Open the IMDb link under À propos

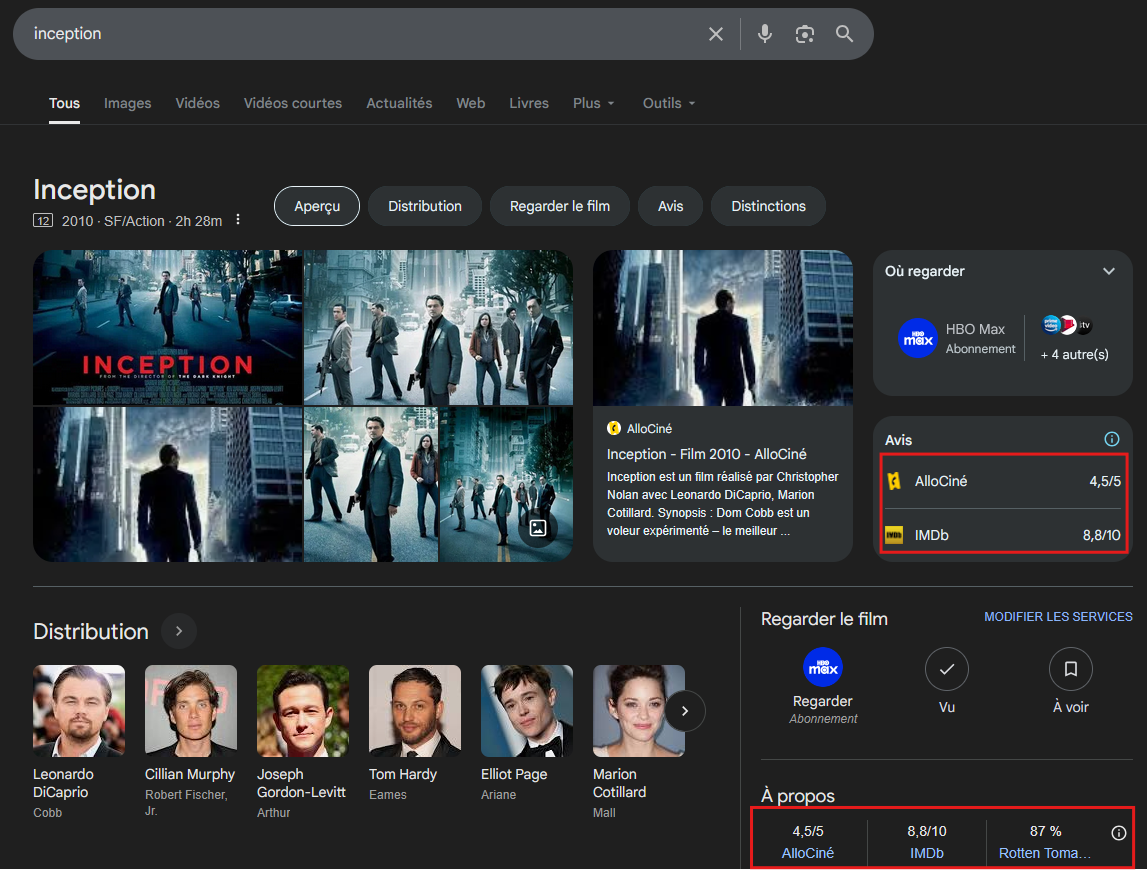[x=927, y=853]
